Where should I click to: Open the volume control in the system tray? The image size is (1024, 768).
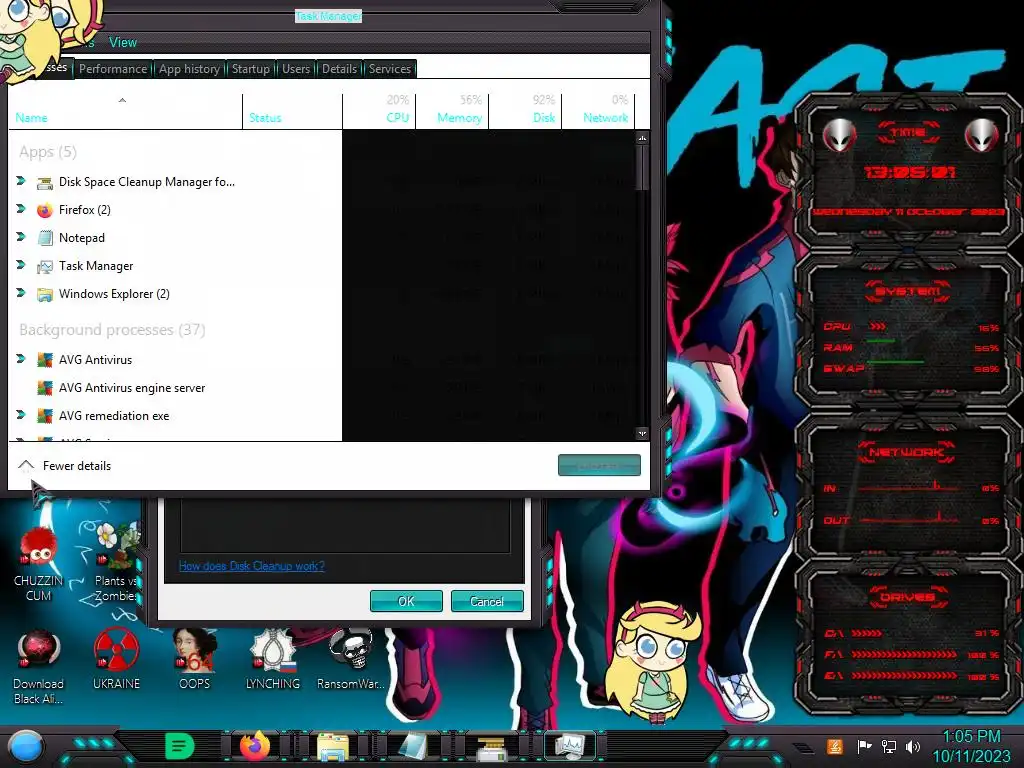pos(912,746)
